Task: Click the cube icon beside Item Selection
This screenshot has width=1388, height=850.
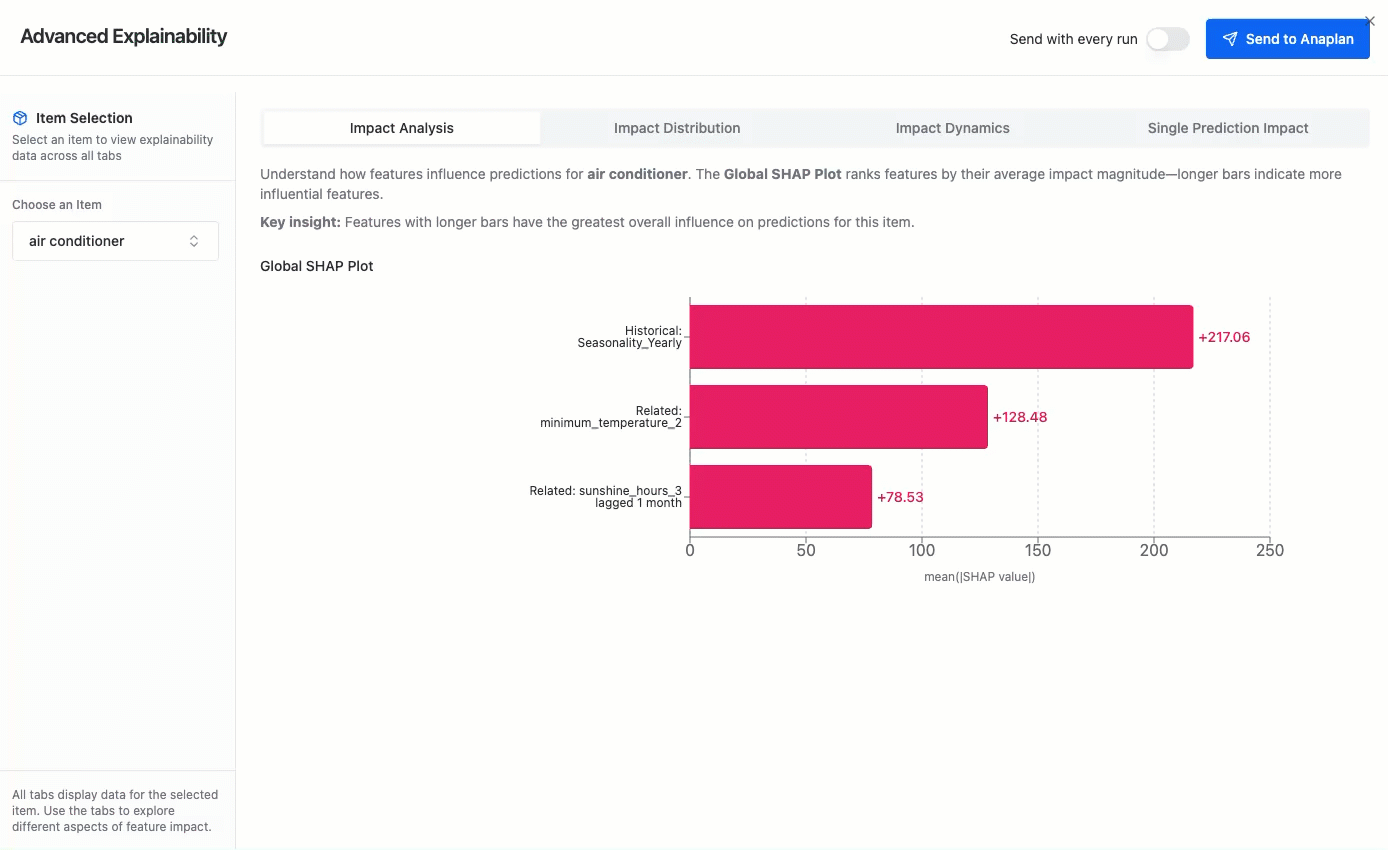Action: click(x=20, y=118)
